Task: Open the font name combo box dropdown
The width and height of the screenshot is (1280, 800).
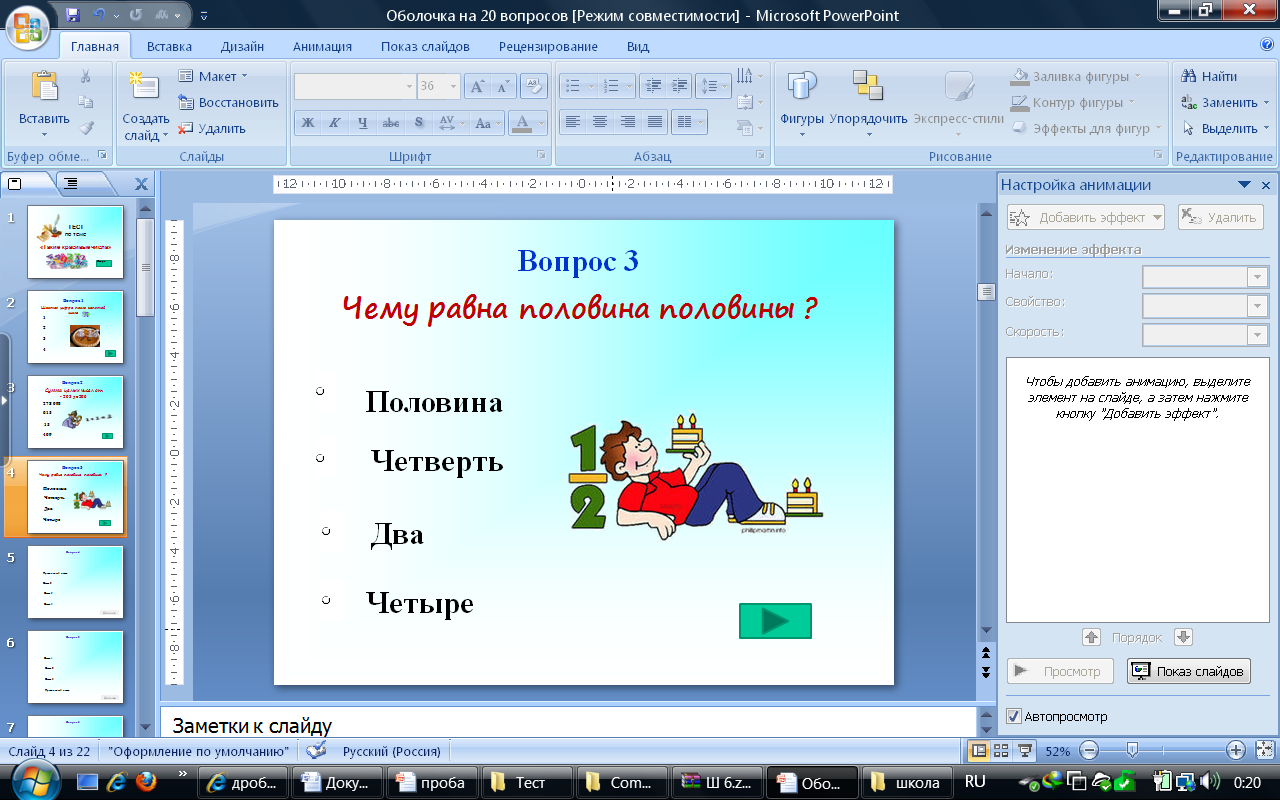Action: (x=409, y=86)
